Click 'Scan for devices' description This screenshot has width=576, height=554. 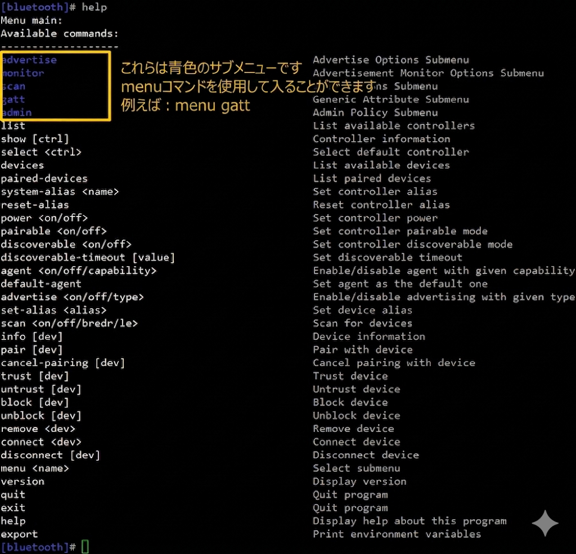point(363,324)
